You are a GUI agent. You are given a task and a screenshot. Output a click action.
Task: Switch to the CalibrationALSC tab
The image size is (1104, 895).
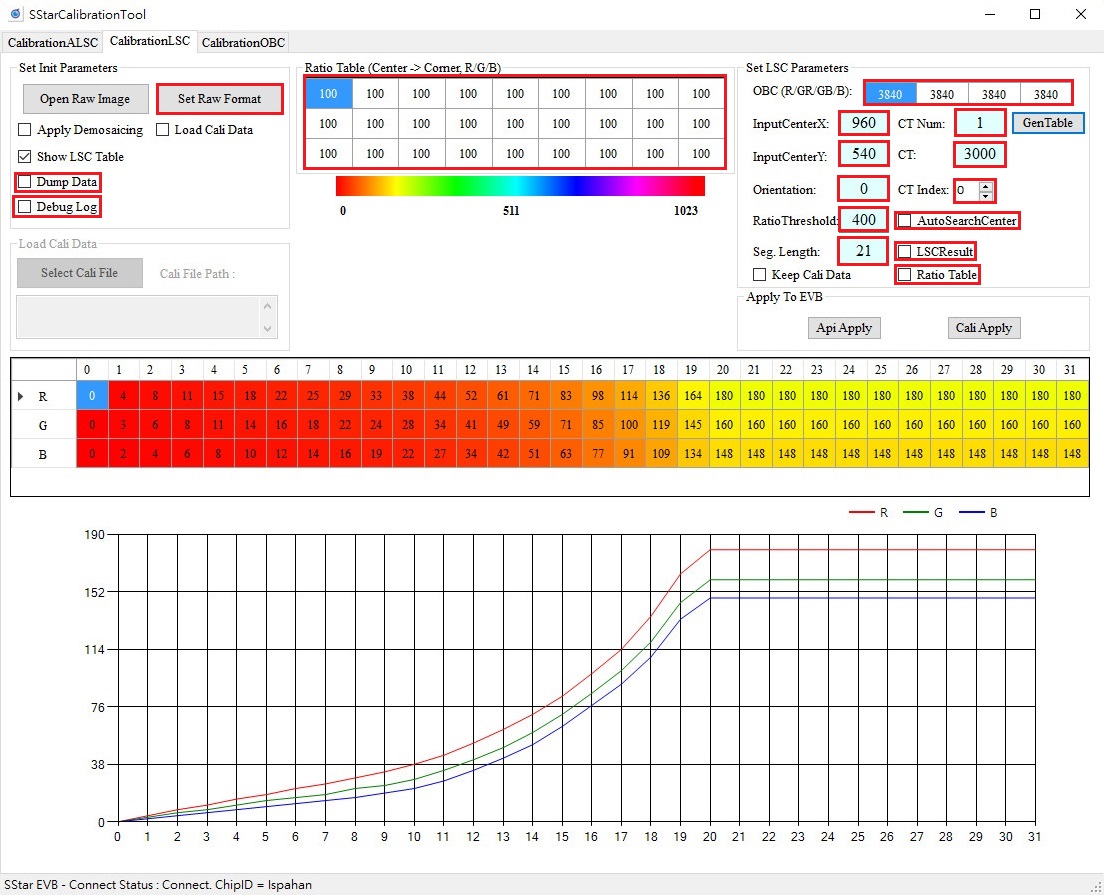pyautogui.click(x=52, y=42)
